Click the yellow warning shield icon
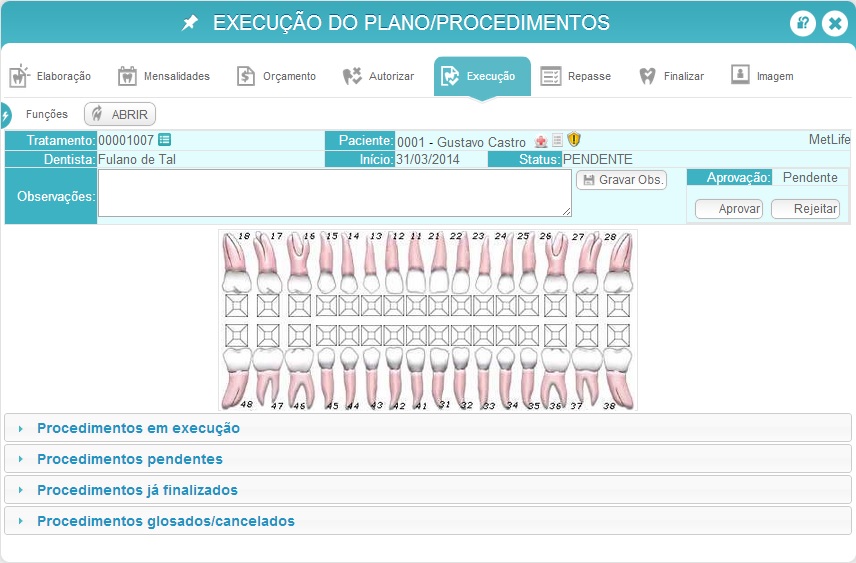Viewport: 856px width, 563px height. [x=574, y=139]
